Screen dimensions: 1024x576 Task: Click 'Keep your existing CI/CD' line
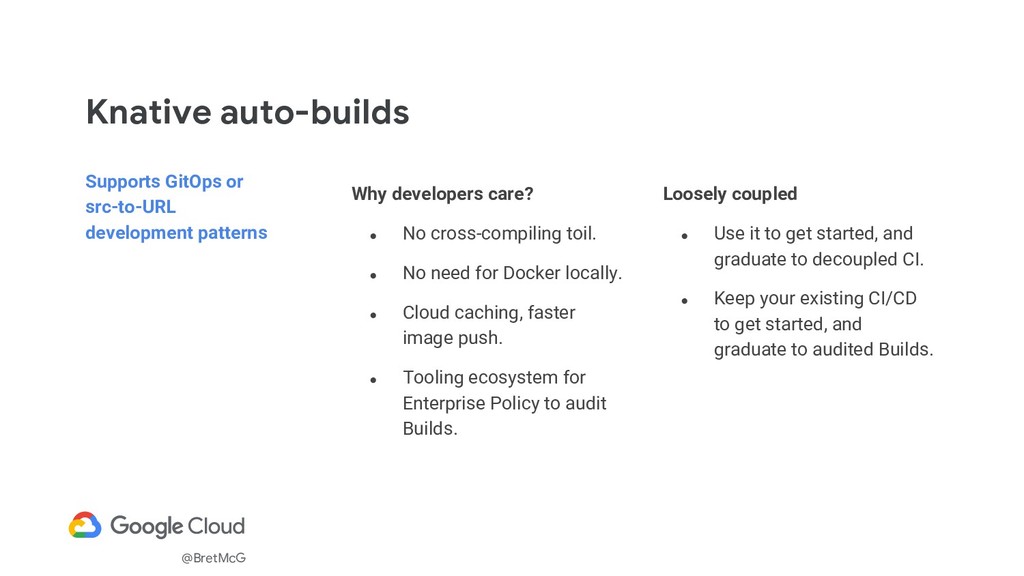815,298
